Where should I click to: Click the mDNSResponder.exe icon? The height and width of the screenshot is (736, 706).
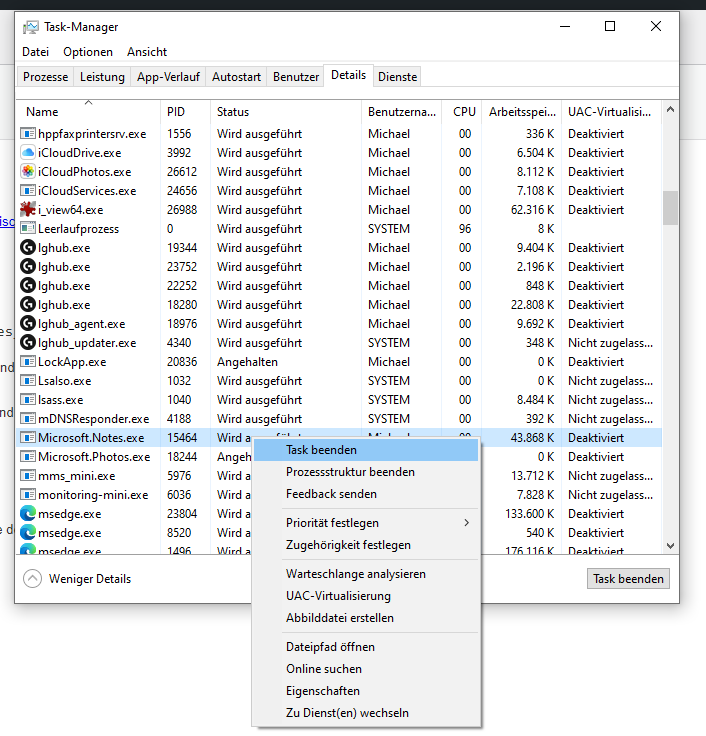click(x=28, y=419)
